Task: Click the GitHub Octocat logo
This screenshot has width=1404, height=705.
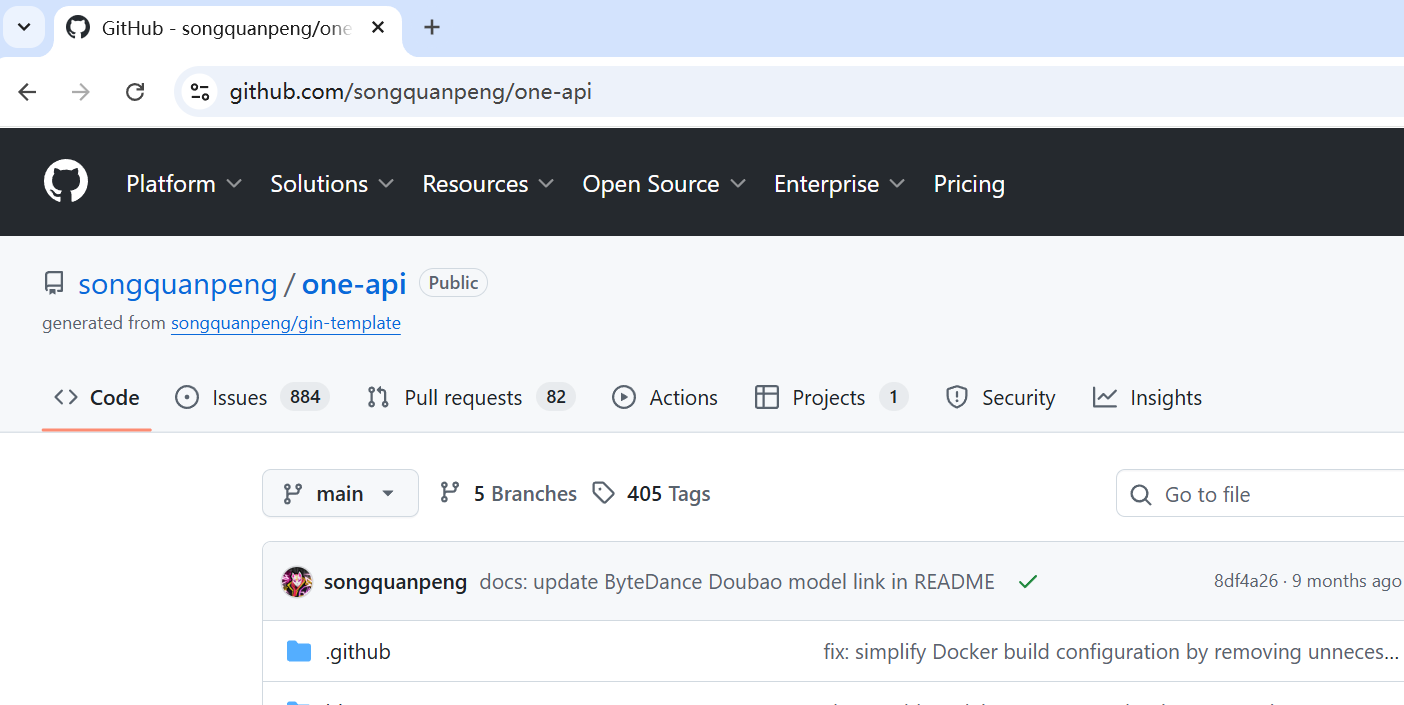Action: (x=66, y=182)
